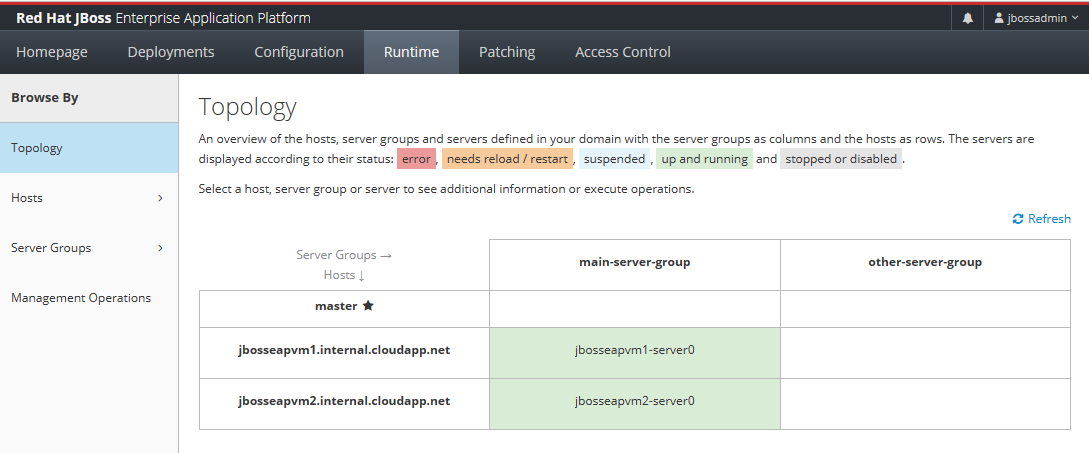Select the Runtime tab

click(411, 52)
